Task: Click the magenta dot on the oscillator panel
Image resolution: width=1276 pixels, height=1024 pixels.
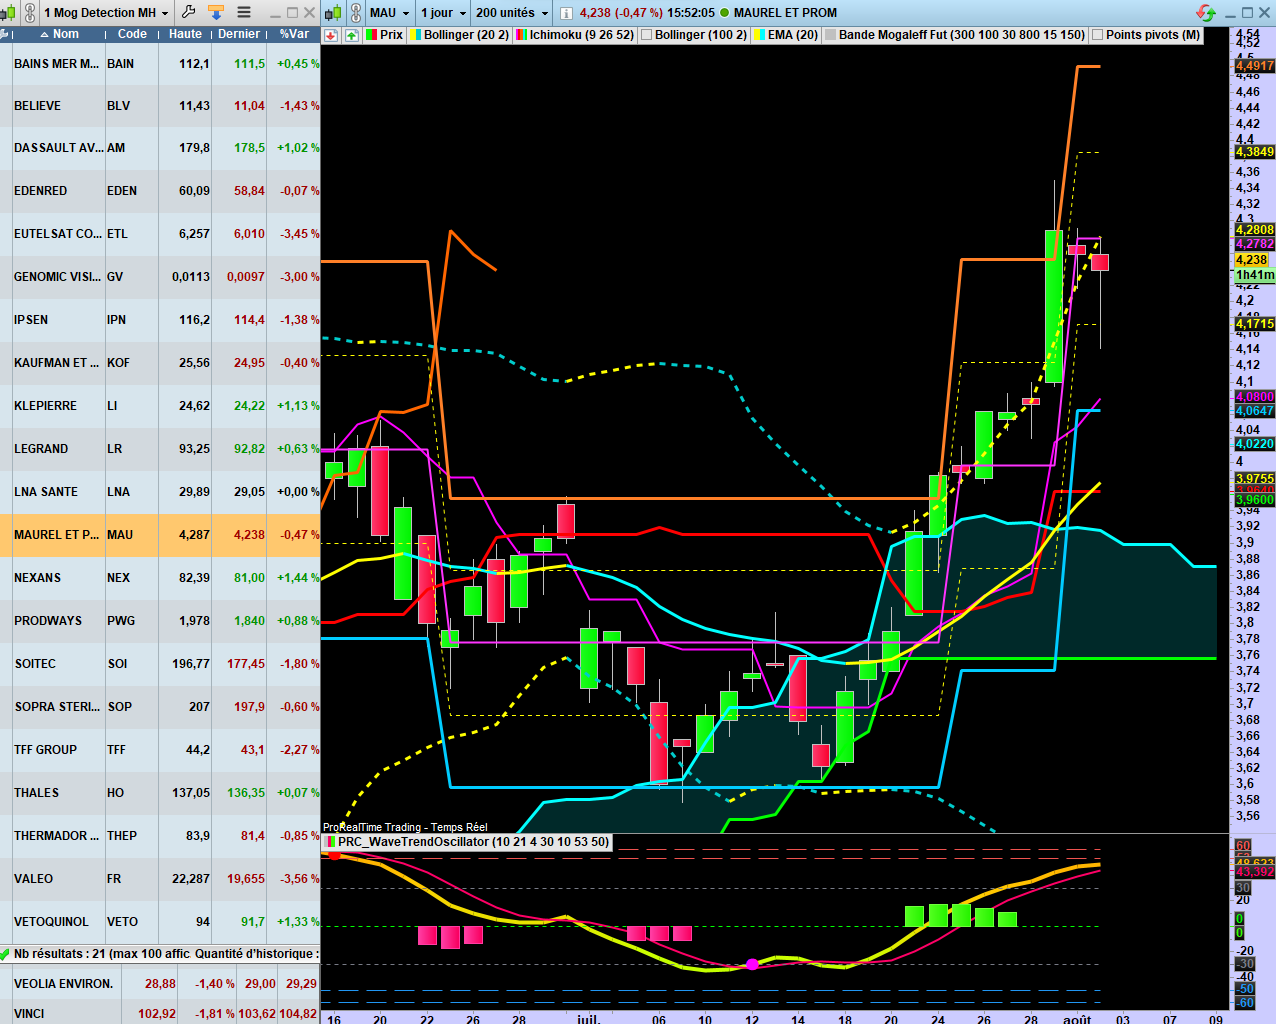Action: tap(752, 964)
